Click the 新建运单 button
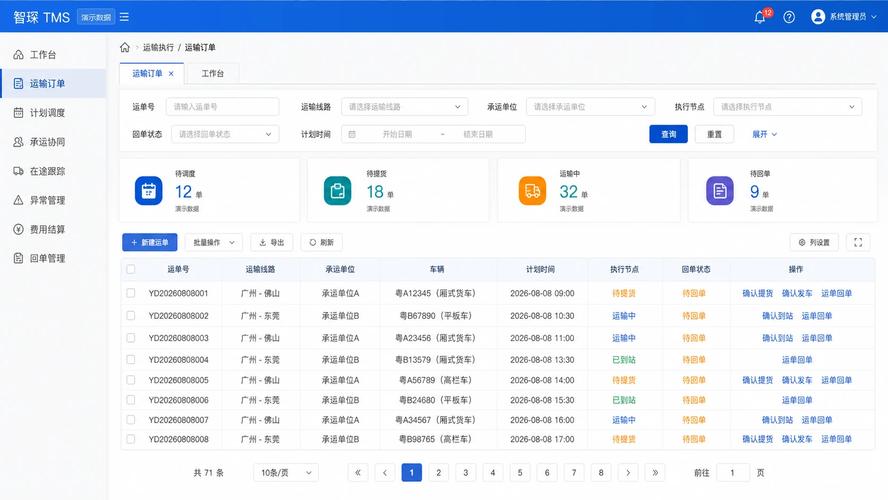This screenshot has width=888, height=500. click(x=150, y=242)
